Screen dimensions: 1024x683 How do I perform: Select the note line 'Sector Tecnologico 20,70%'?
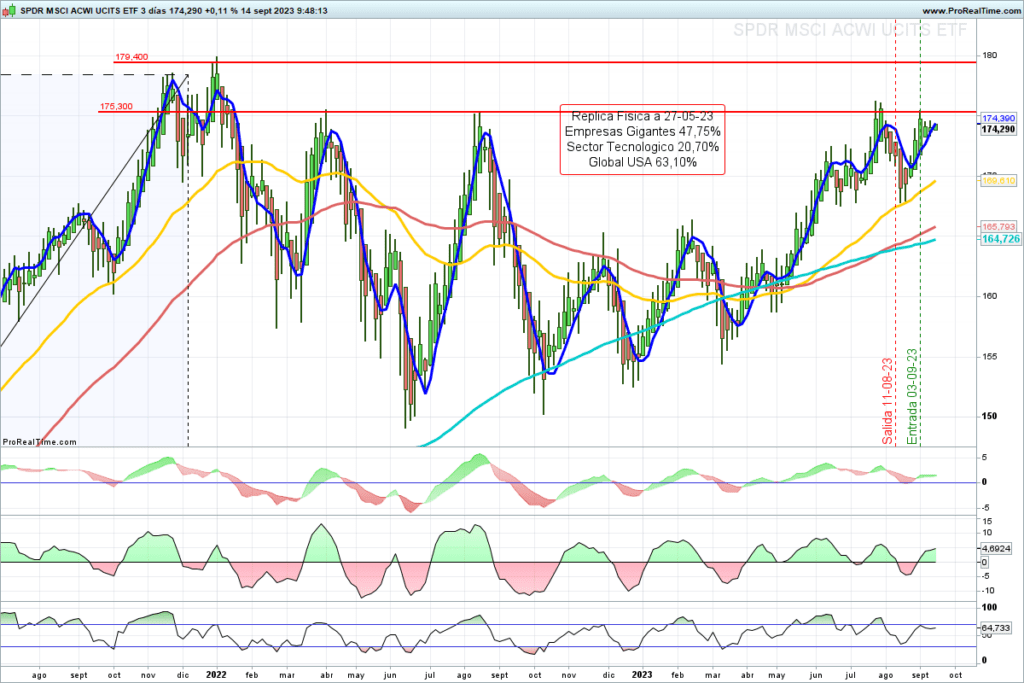pyautogui.click(x=642, y=146)
